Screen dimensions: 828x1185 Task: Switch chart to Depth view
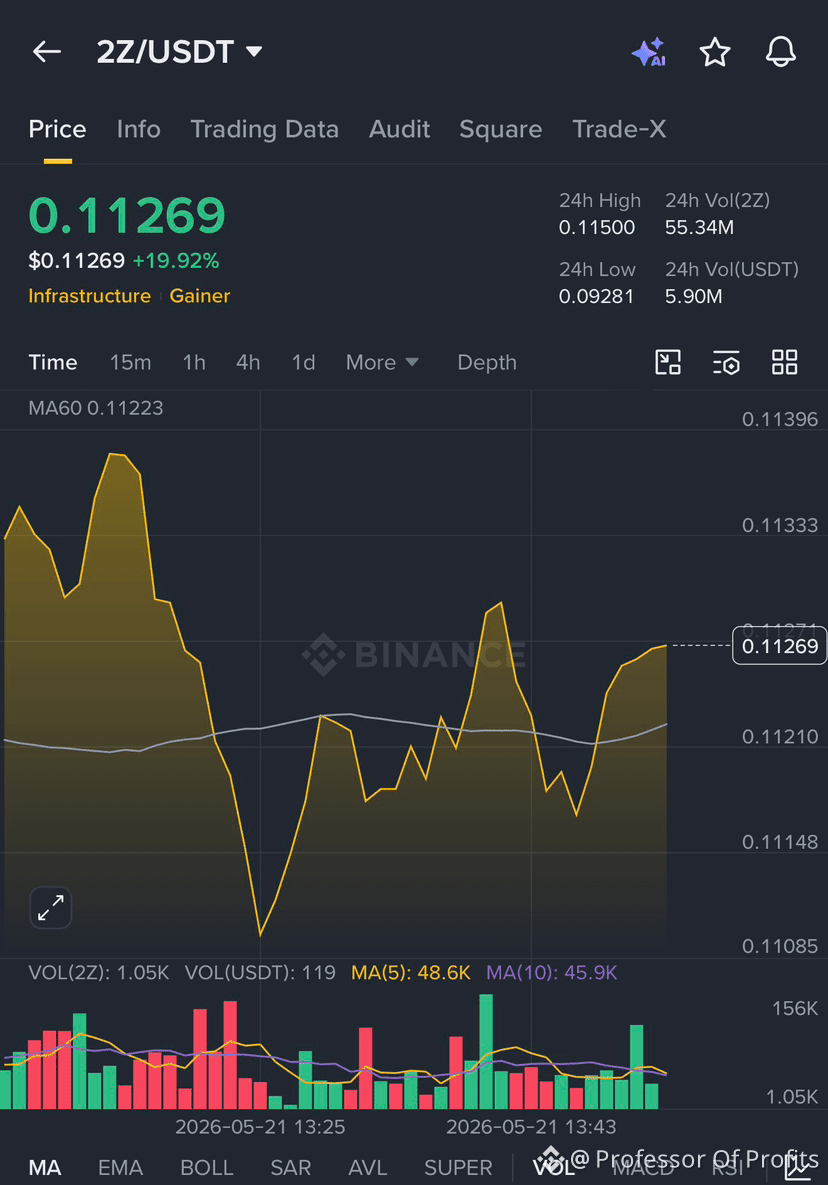point(487,362)
